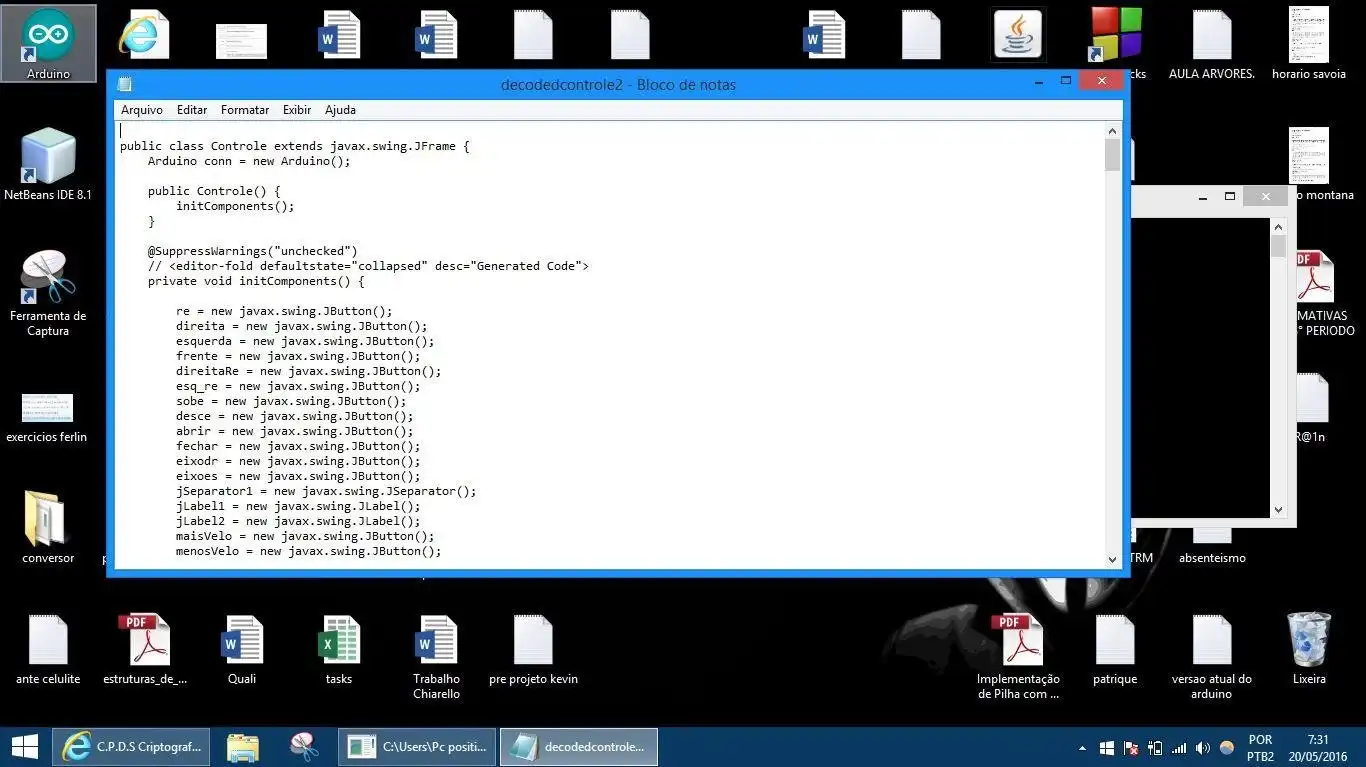The height and width of the screenshot is (767, 1366).
Task: Click Notepad scrollbar down arrow
Action: click(1112, 560)
